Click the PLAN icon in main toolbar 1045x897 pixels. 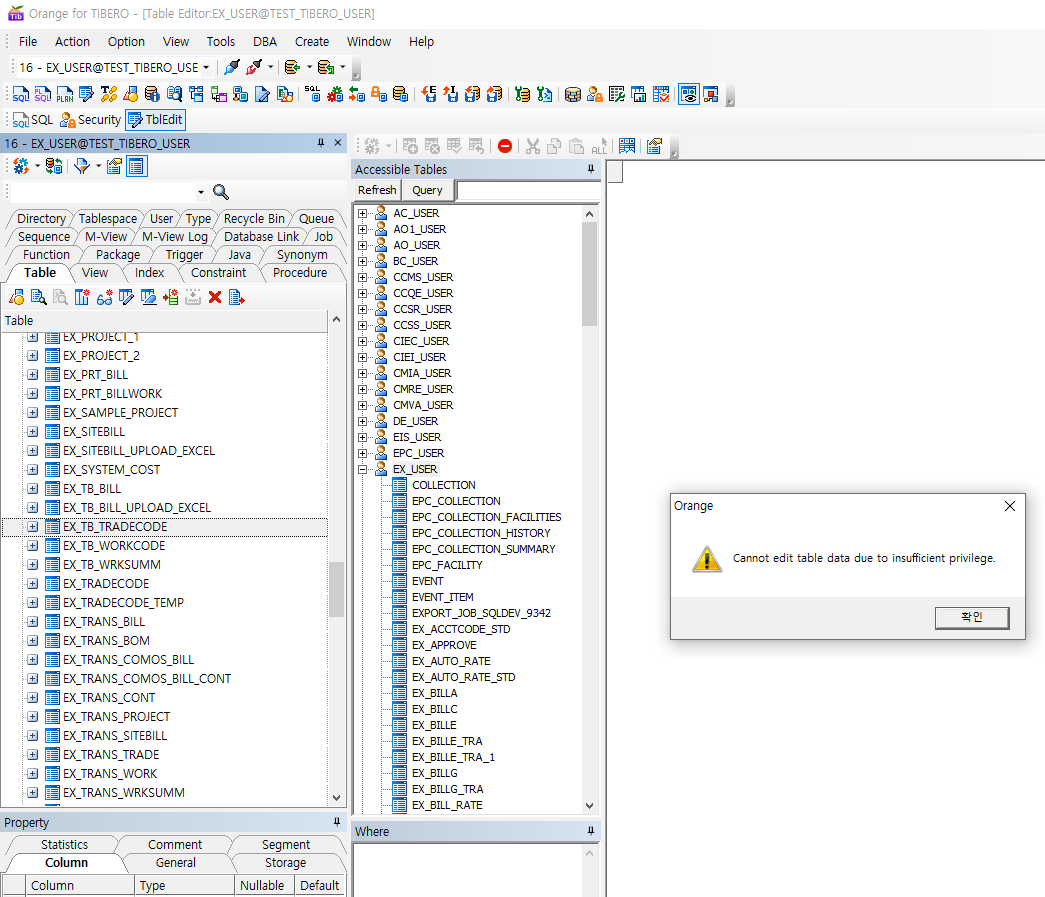point(64,94)
